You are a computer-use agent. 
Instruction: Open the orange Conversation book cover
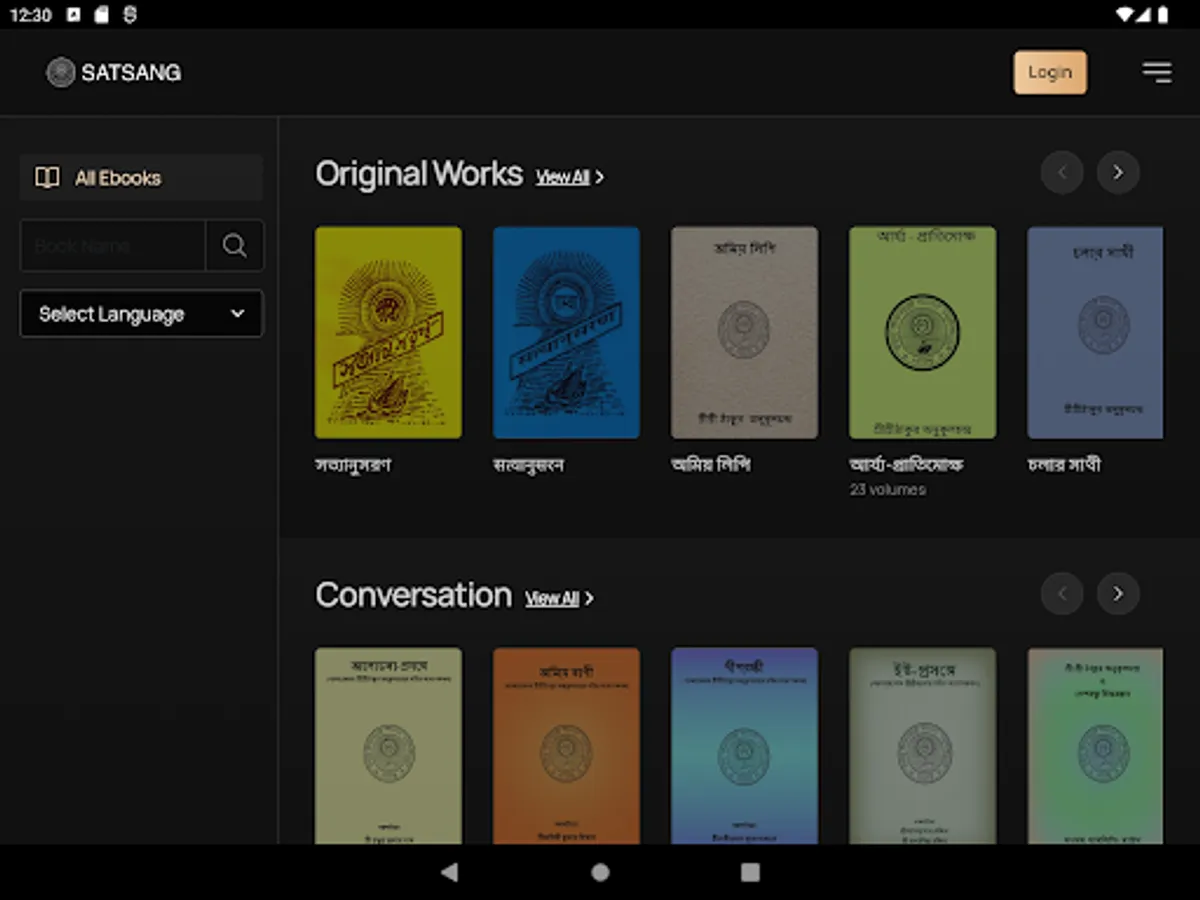click(566, 745)
